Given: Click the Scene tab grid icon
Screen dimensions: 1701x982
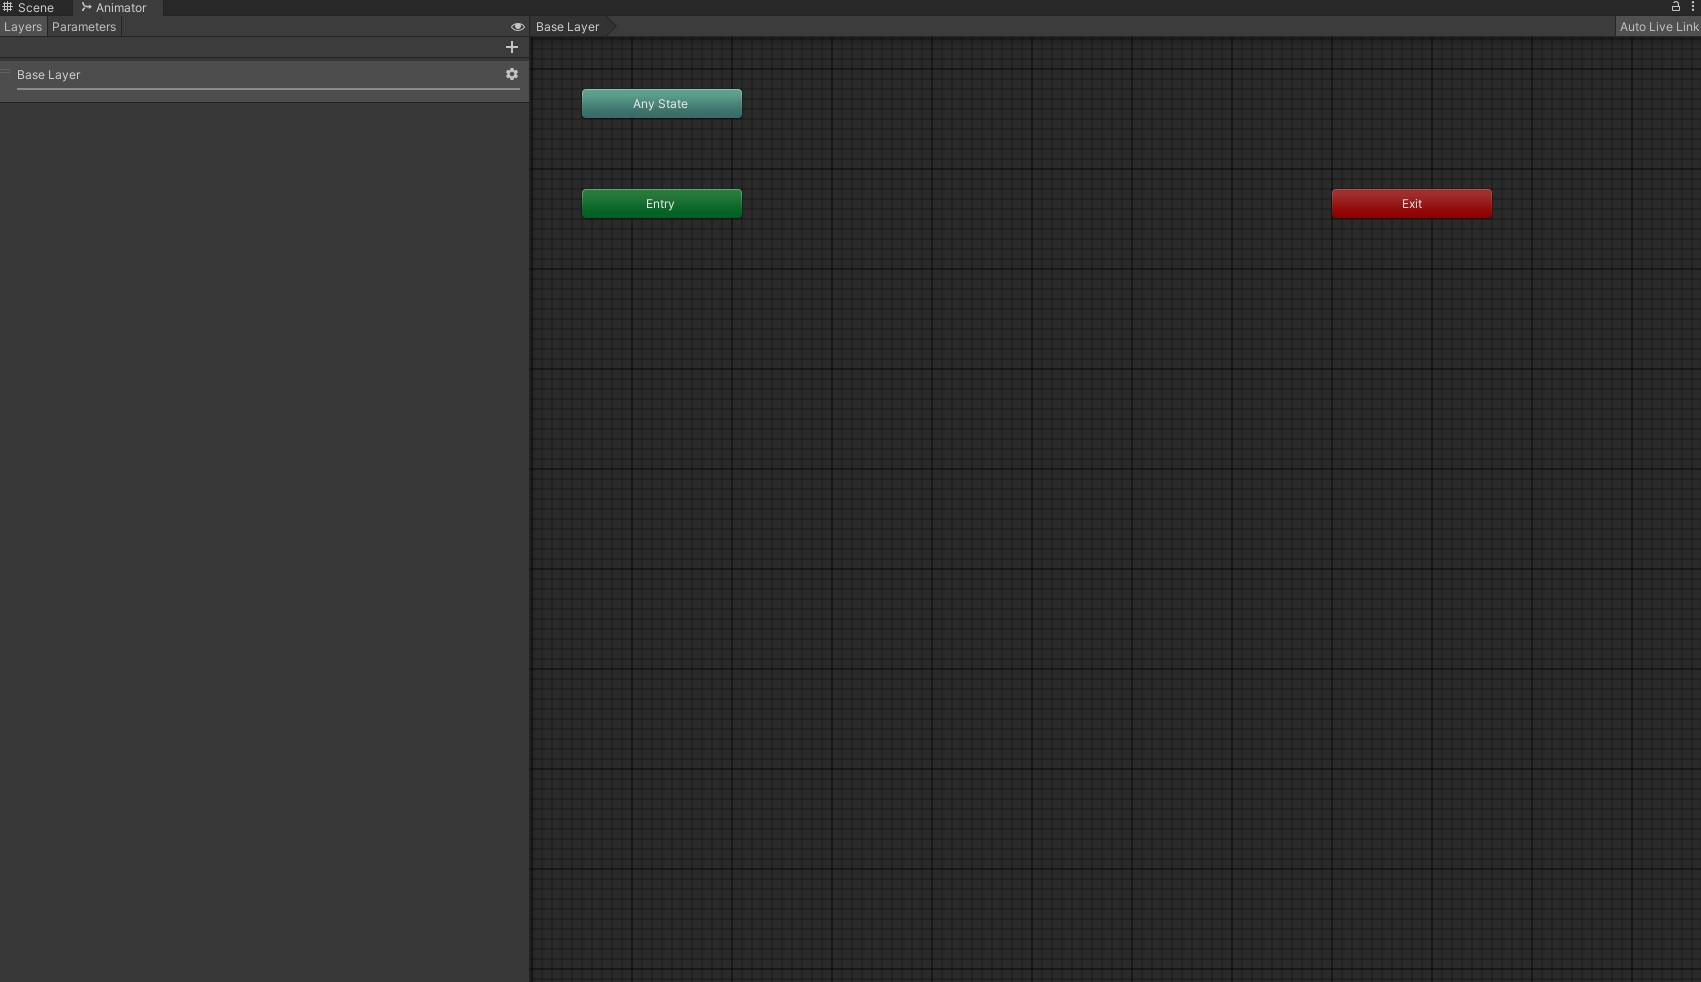Looking at the screenshot, I should coord(7,7).
